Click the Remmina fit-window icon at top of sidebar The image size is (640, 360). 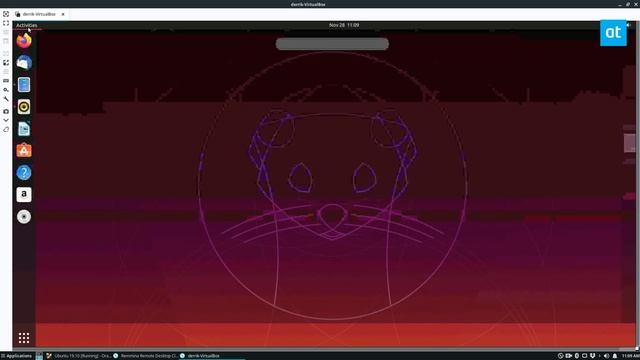click(6, 14)
